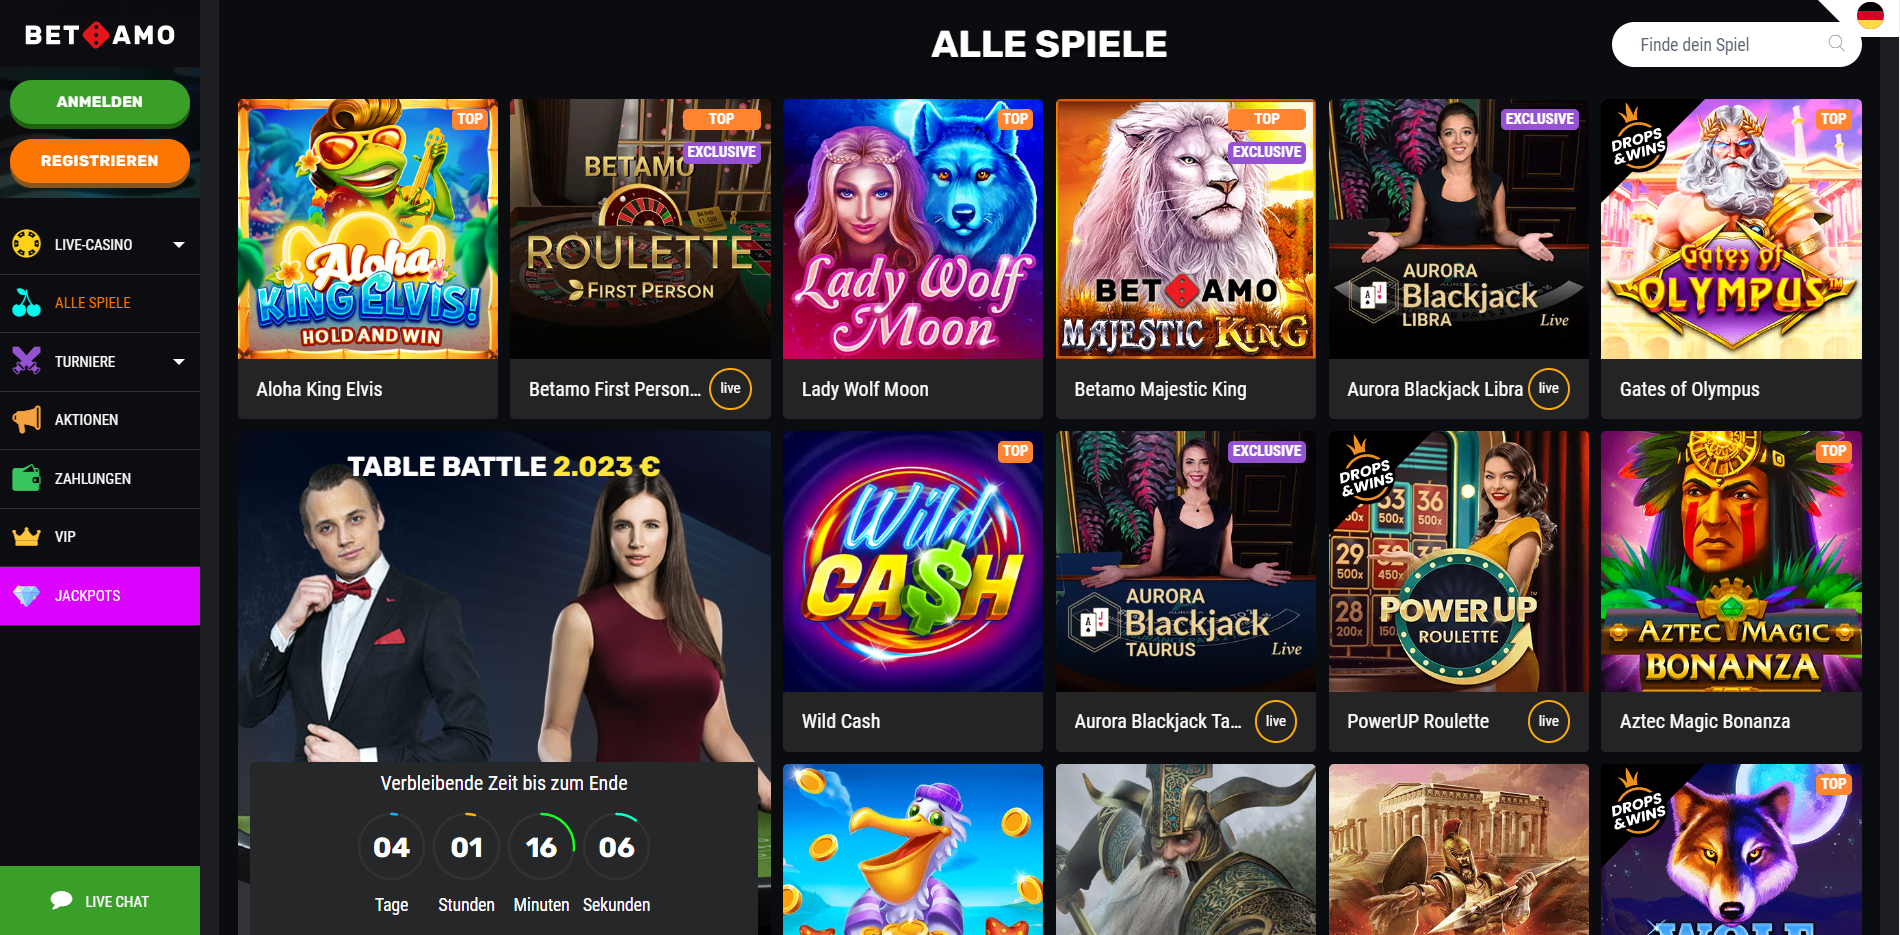Click the diamond Jackpots icon
The width and height of the screenshot is (1900, 935).
coord(27,596)
